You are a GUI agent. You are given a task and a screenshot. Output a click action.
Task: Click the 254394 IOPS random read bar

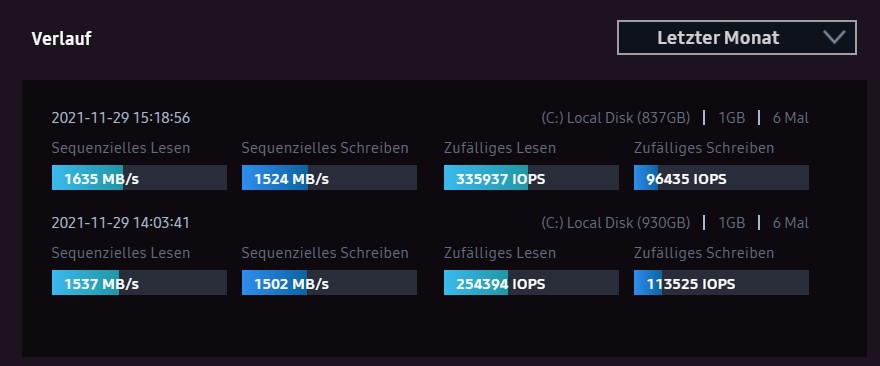[x=531, y=282]
